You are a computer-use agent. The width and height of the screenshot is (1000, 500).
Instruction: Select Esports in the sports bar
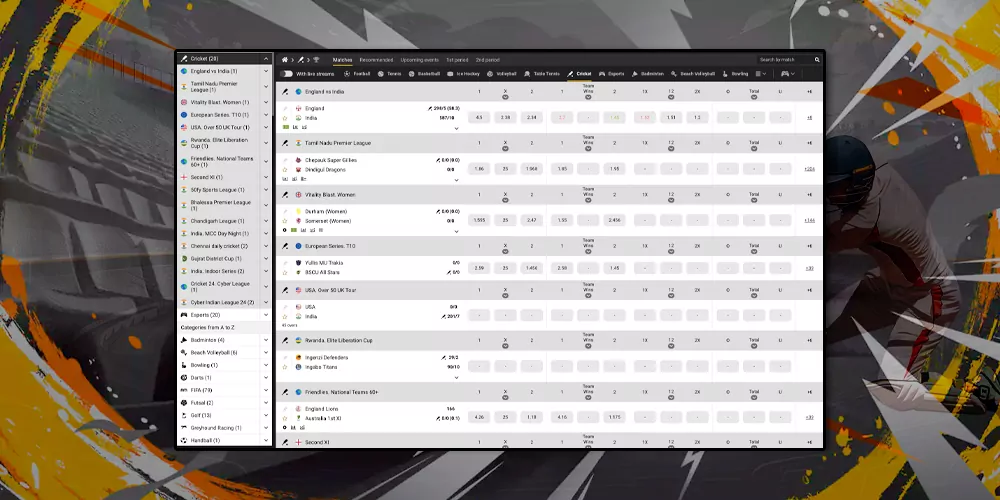pyautogui.click(x=612, y=74)
